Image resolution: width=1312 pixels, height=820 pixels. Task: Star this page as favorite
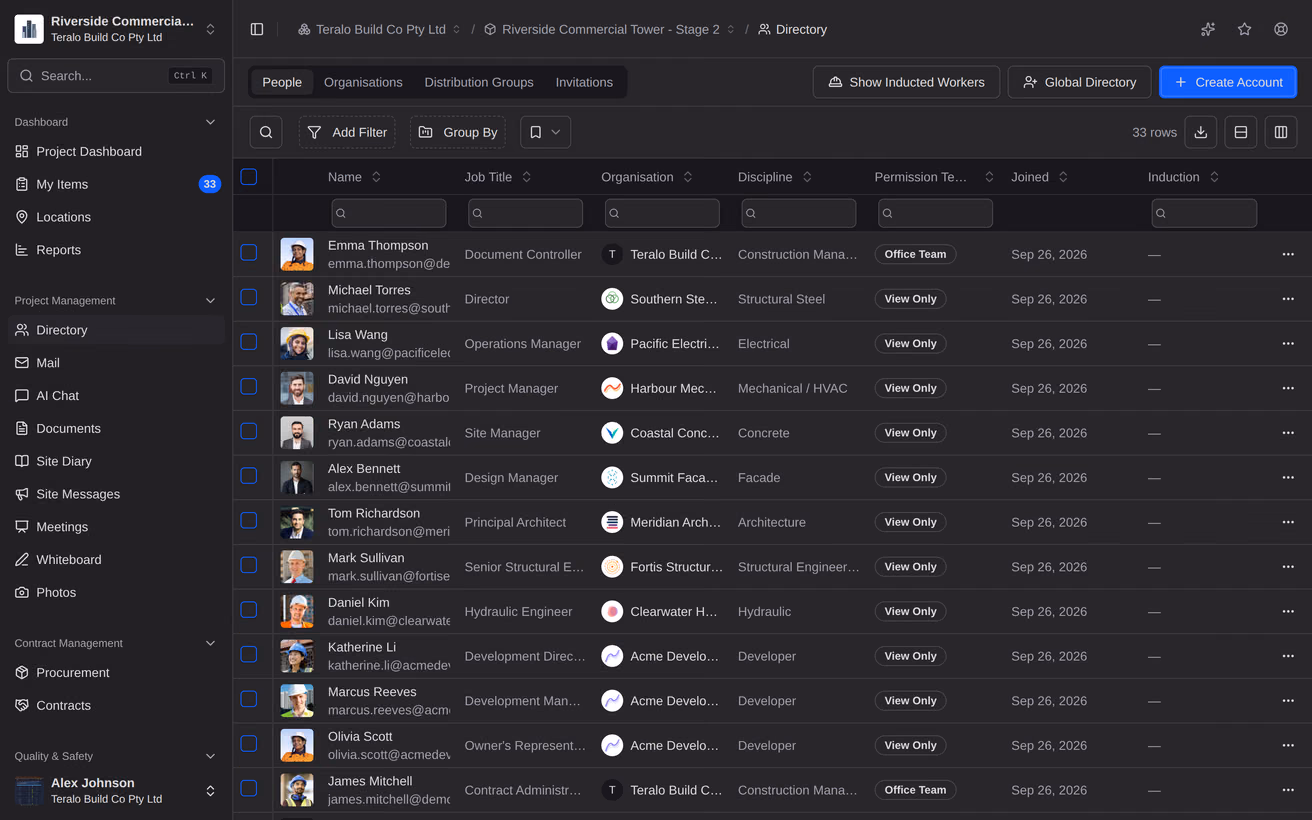click(1244, 30)
